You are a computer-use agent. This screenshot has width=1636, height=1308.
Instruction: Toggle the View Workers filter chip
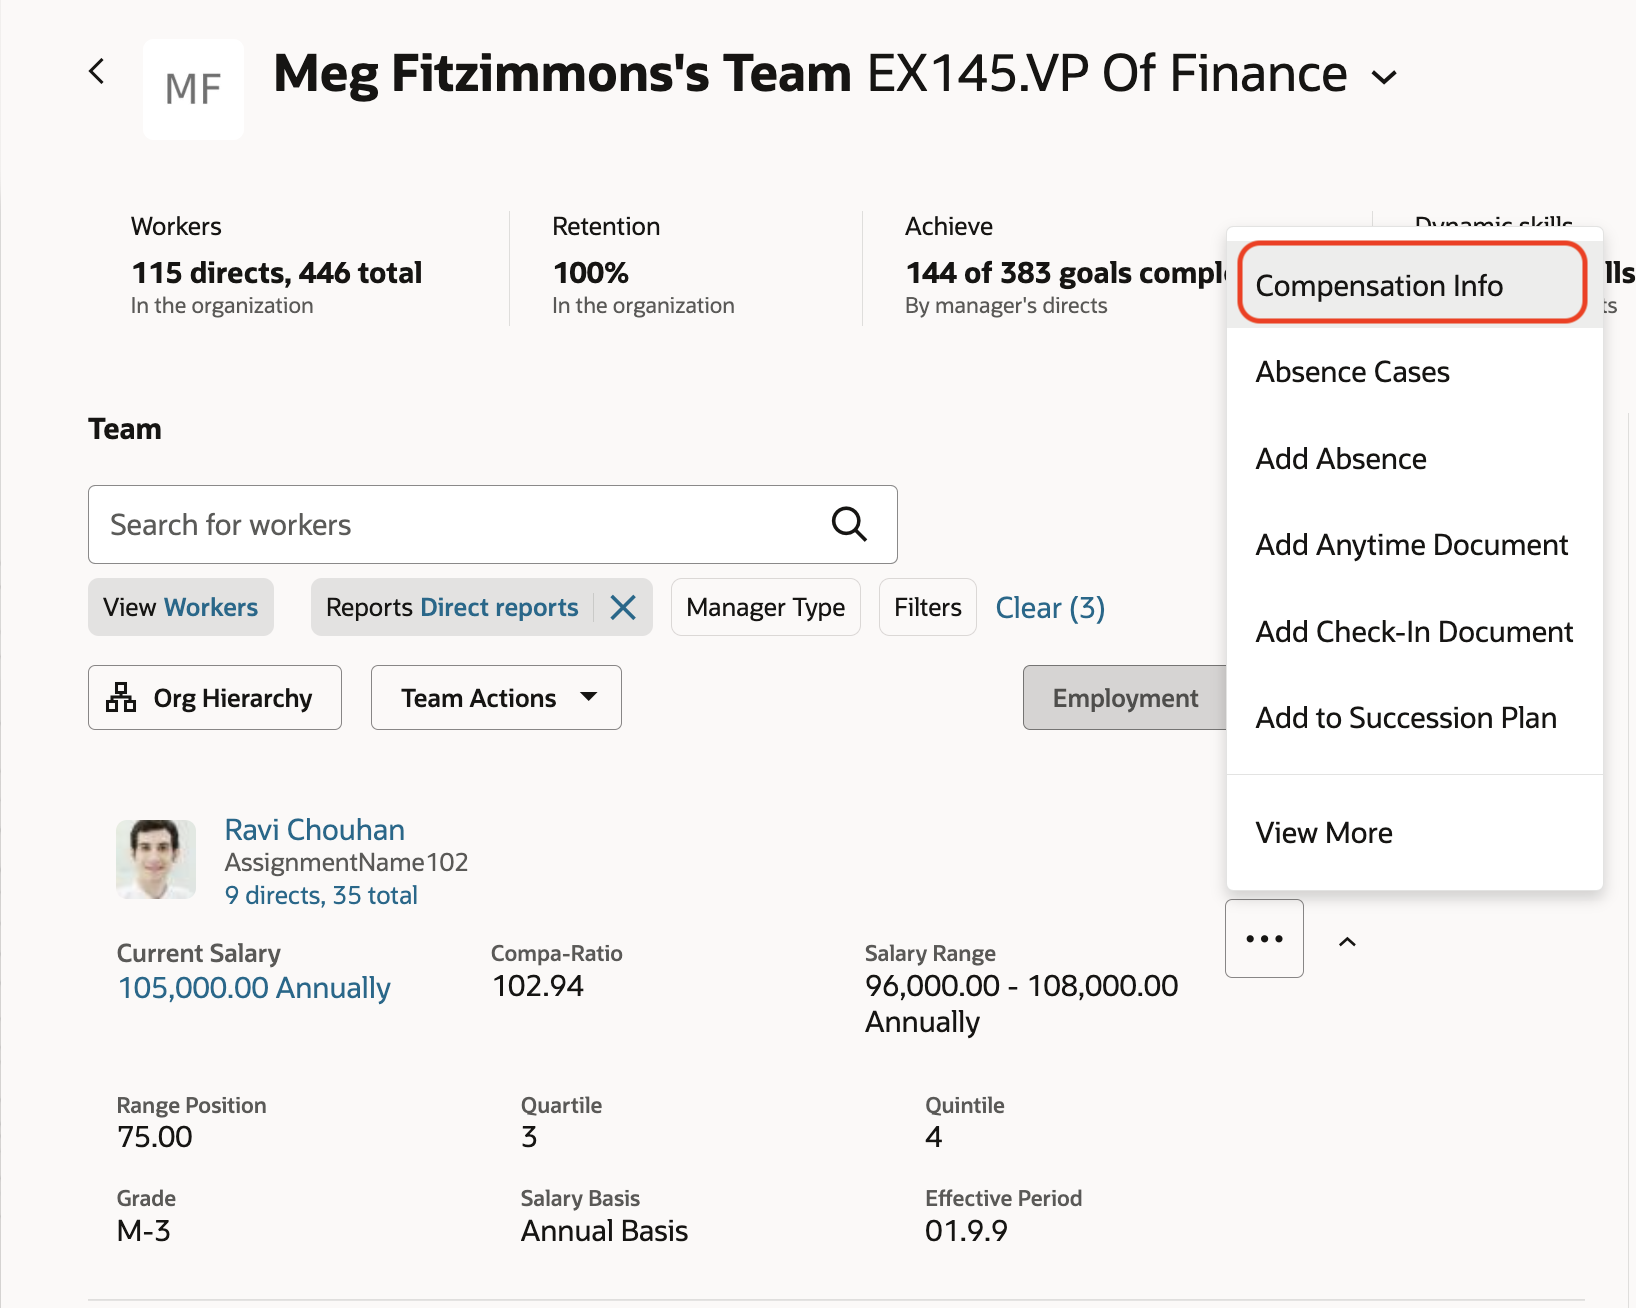tap(181, 608)
